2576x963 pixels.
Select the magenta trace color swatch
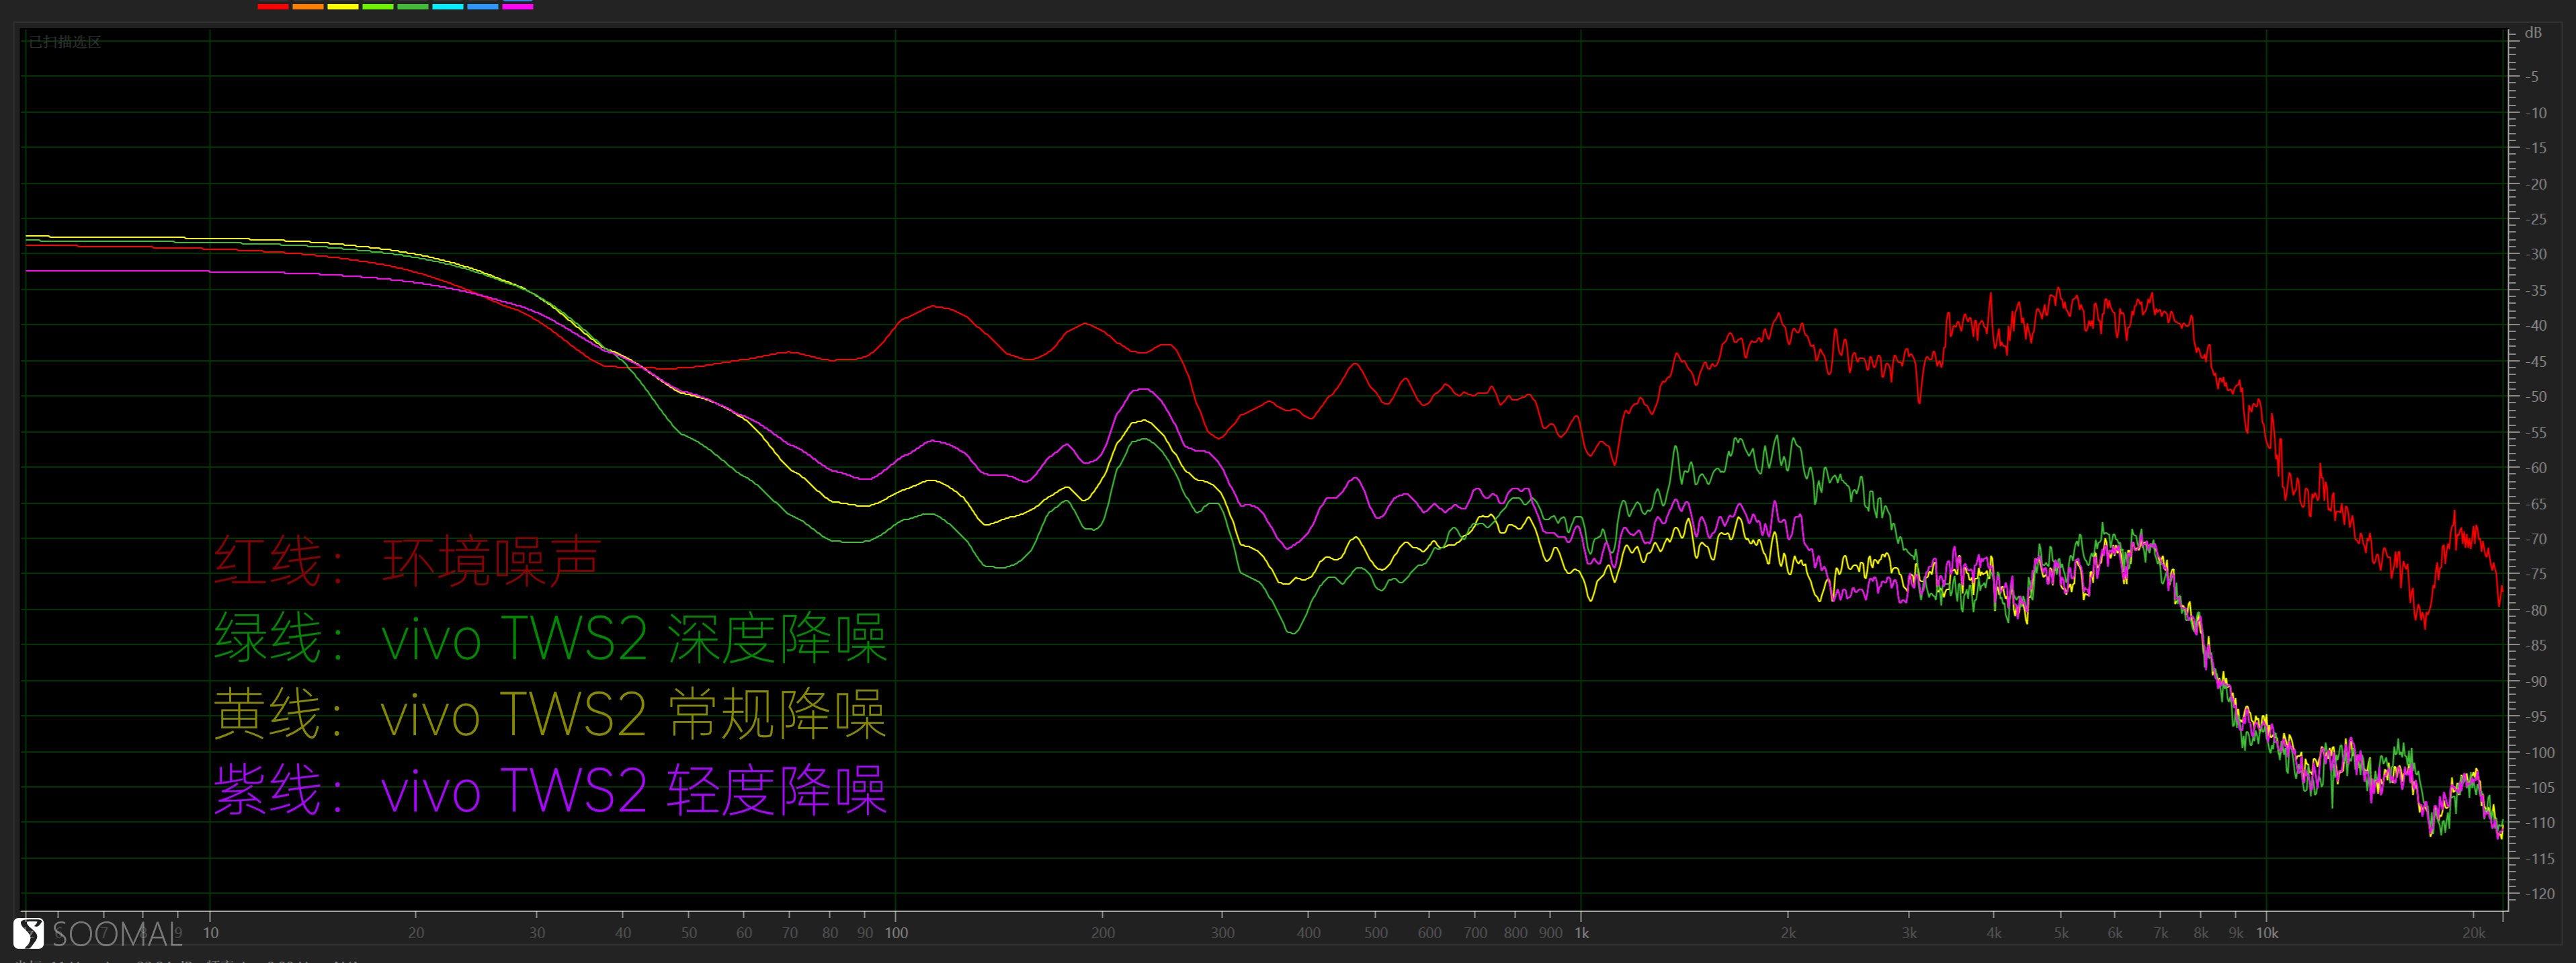tap(518, 7)
